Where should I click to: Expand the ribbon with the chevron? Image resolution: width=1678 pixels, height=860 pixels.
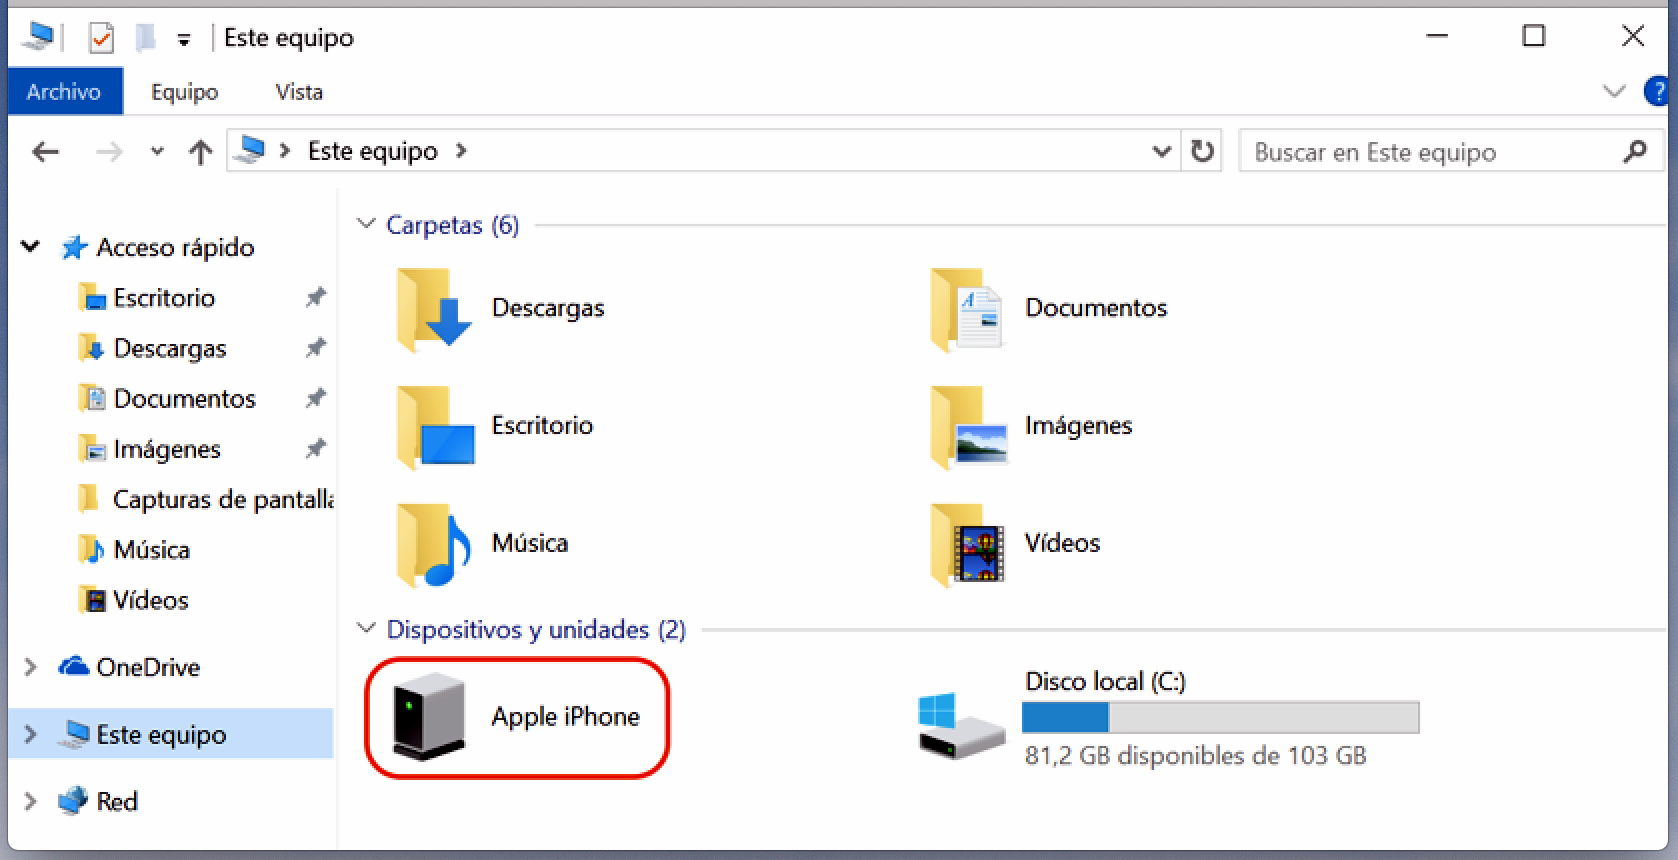pyautogui.click(x=1614, y=92)
